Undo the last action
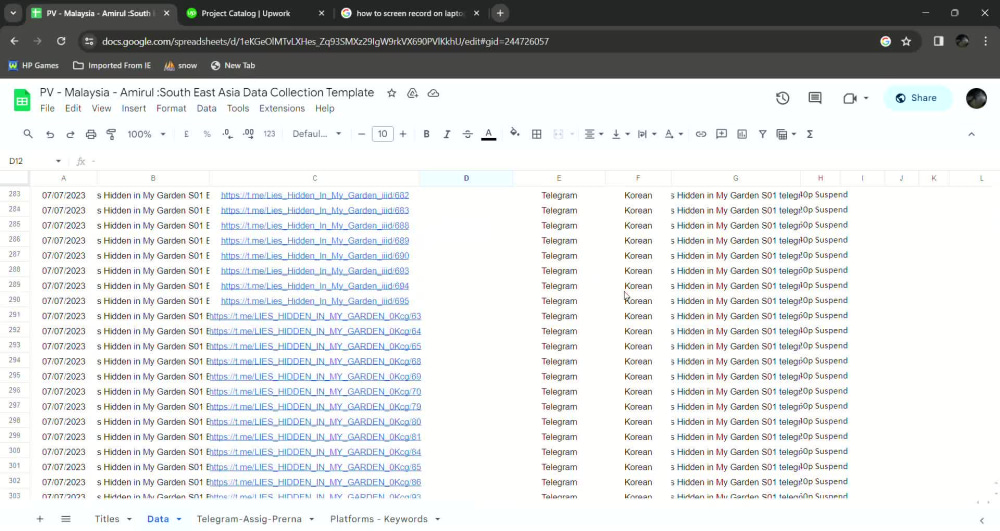Image resolution: width=1000 pixels, height=531 pixels. tap(50, 134)
